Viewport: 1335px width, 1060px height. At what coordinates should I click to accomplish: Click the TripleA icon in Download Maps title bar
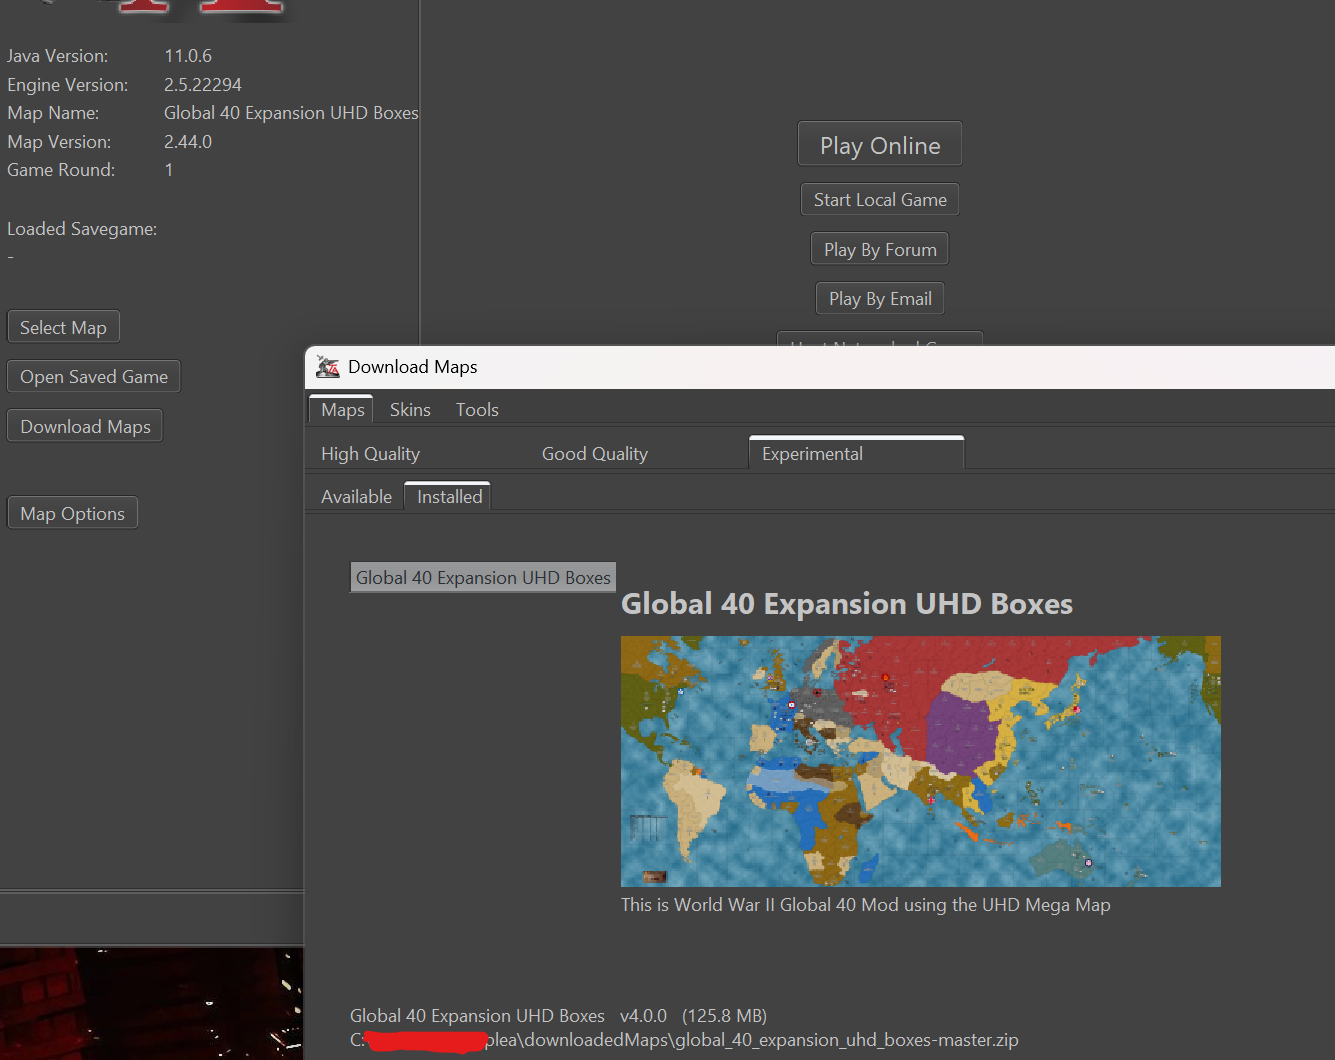328,367
